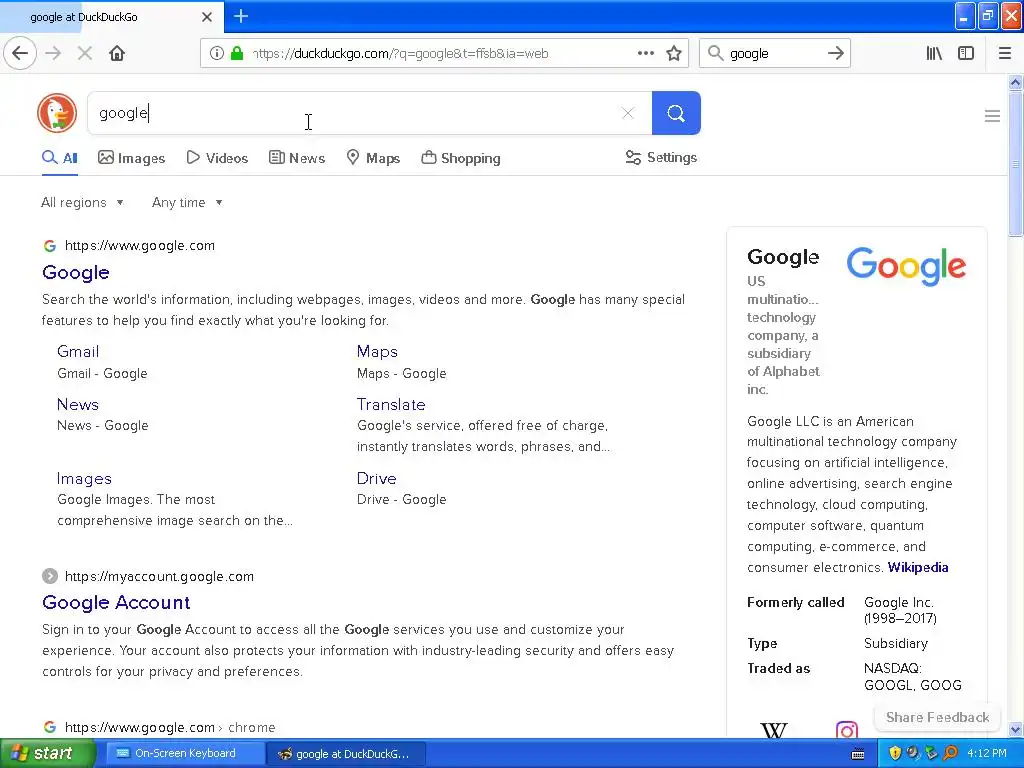
Task: Open the Wikipedia W profile icon
Action: (x=774, y=729)
